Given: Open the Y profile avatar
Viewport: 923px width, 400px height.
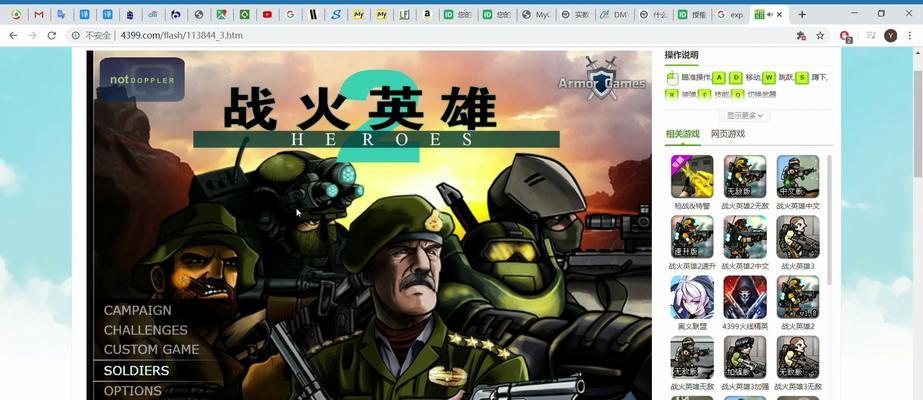Looking at the screenshot, I should (890, 35).
